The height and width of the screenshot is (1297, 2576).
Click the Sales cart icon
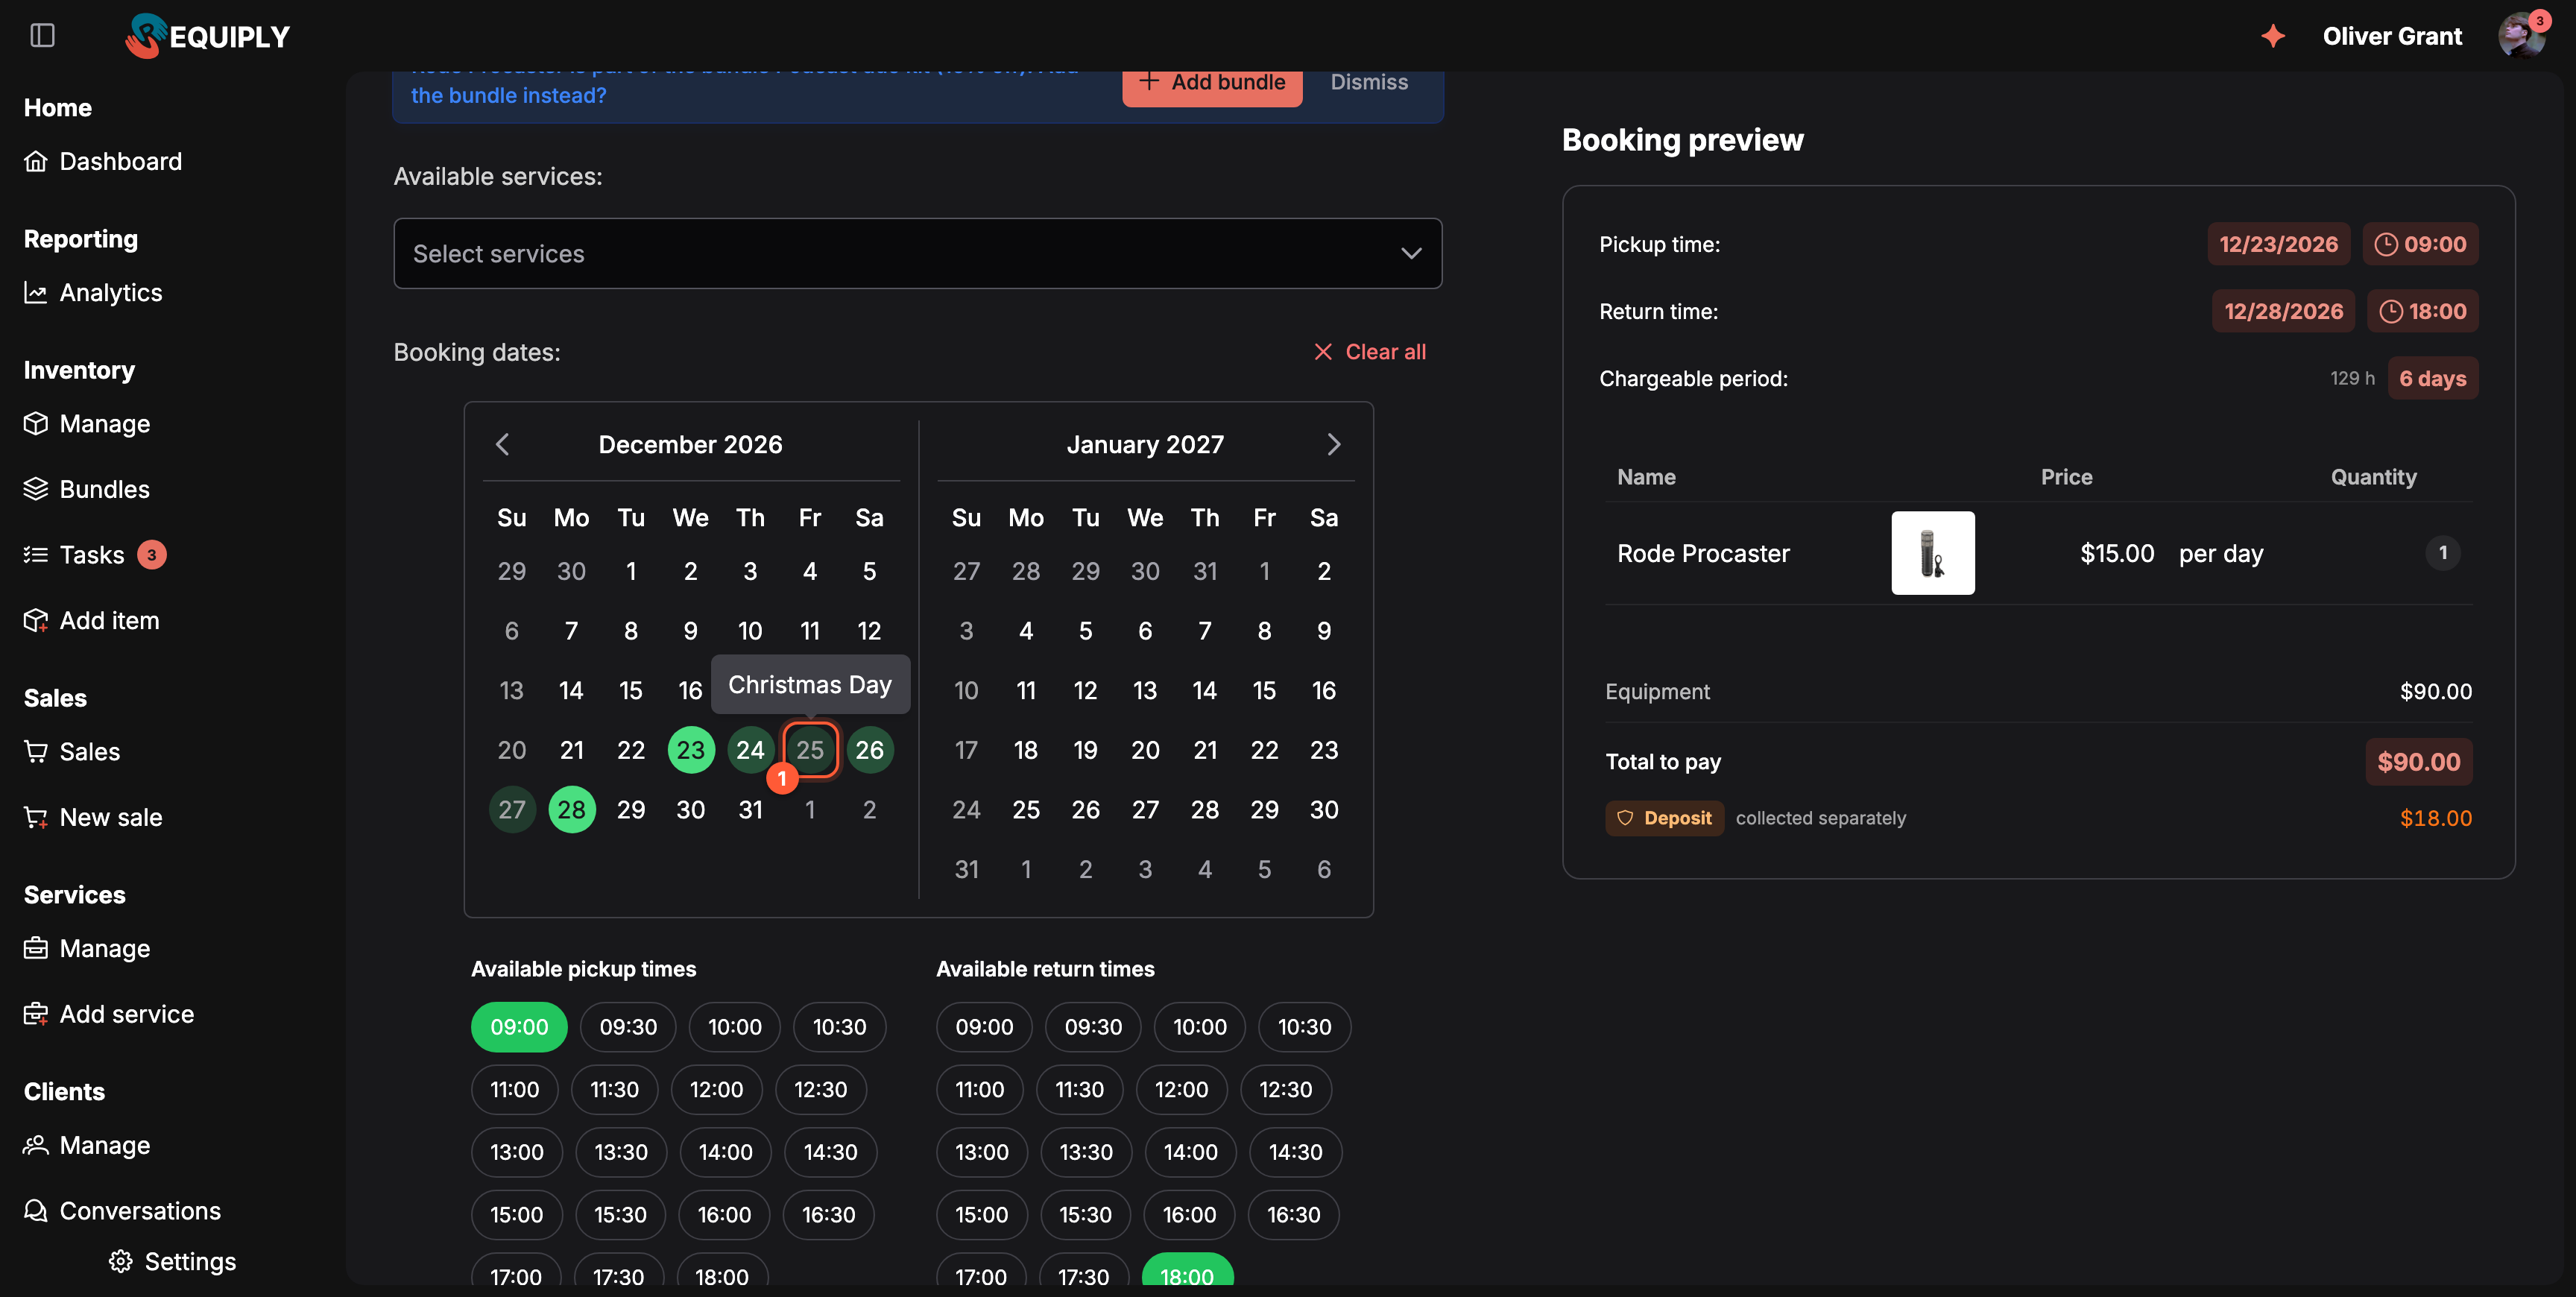point(36,751)
